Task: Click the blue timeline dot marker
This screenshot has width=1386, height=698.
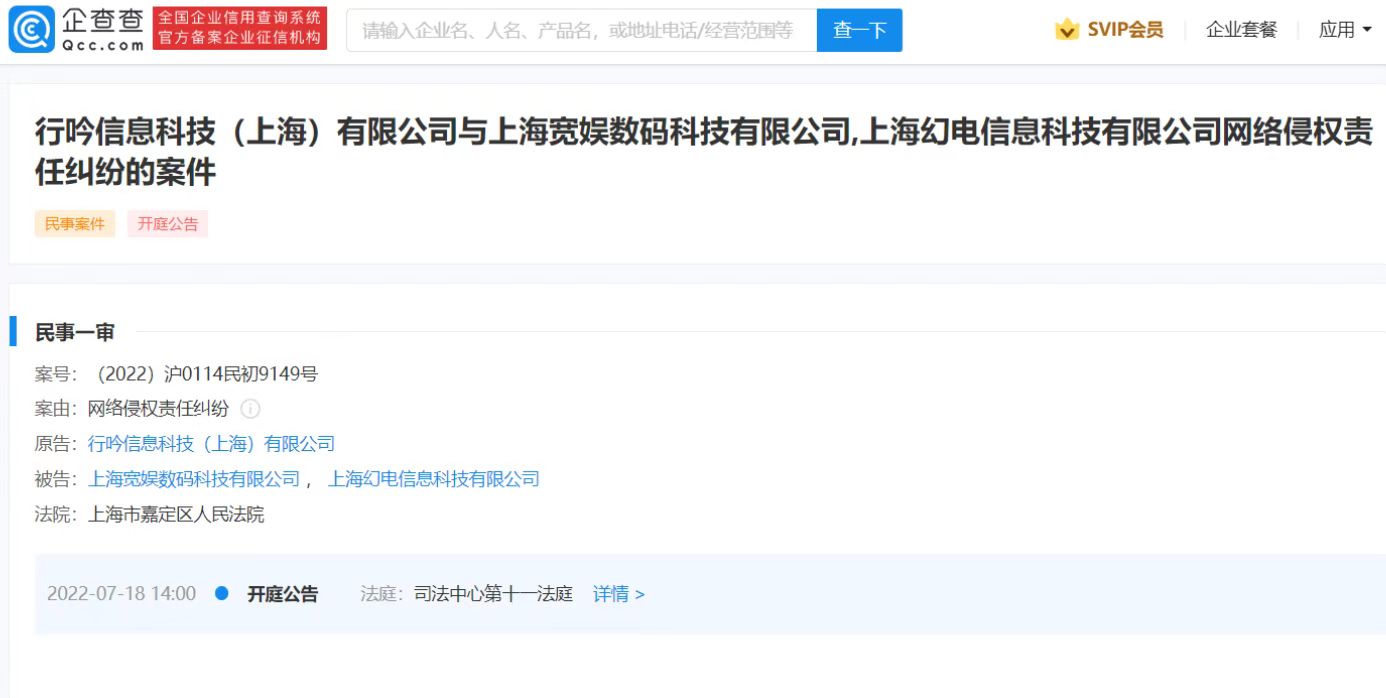Action: click(222, 593)
